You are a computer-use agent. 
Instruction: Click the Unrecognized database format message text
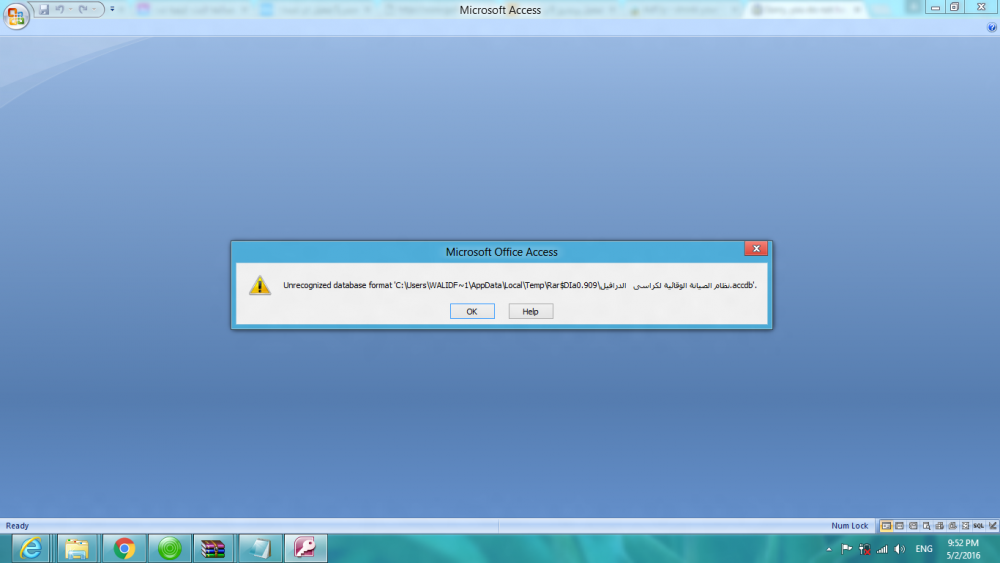pos(520,285)
